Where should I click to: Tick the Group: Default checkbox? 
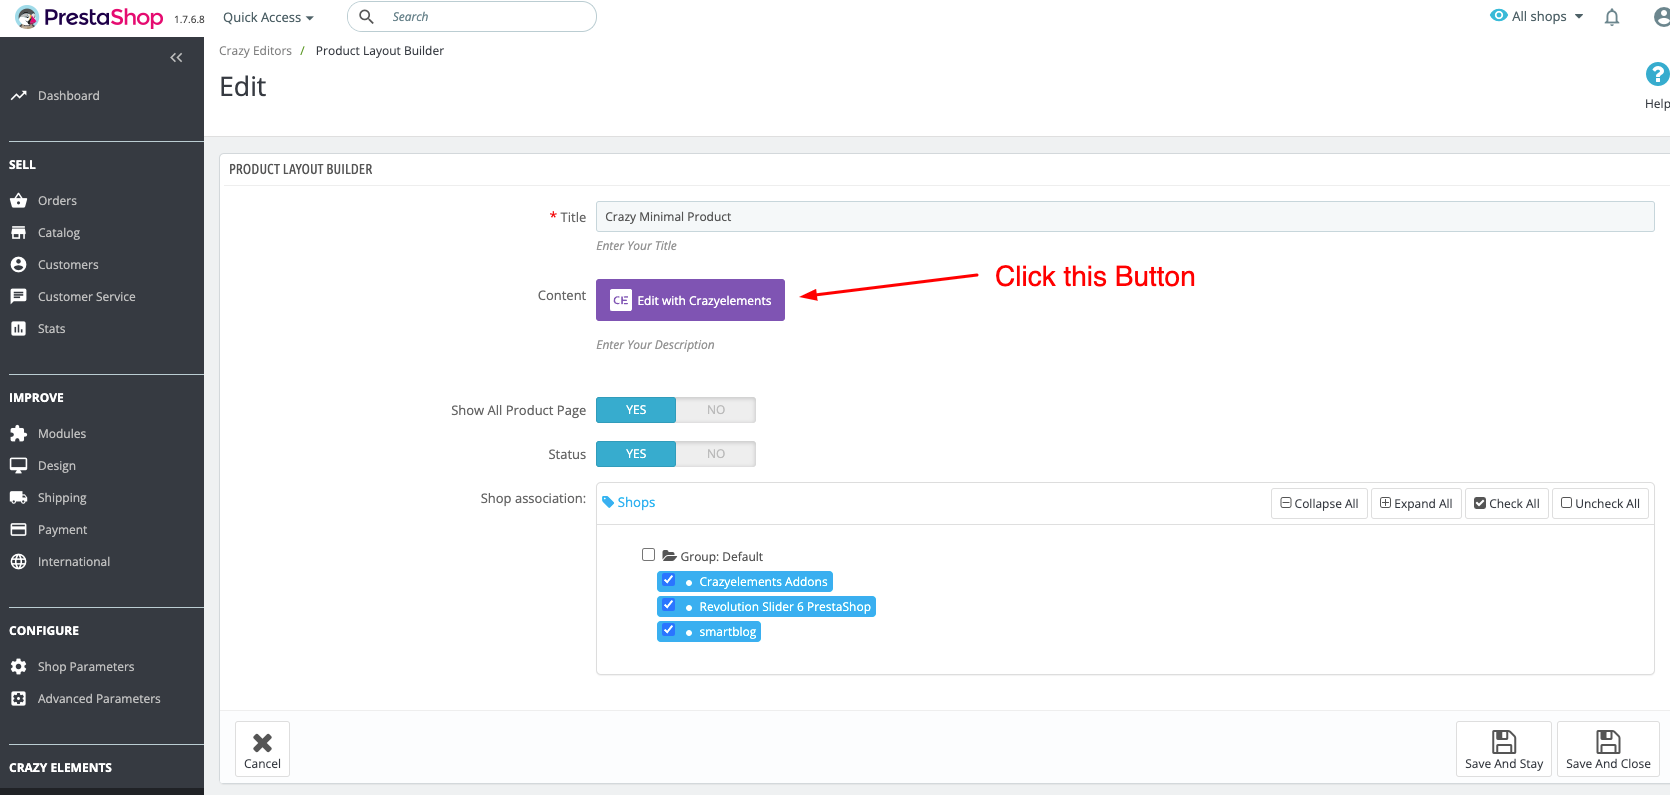coord(649,555)
